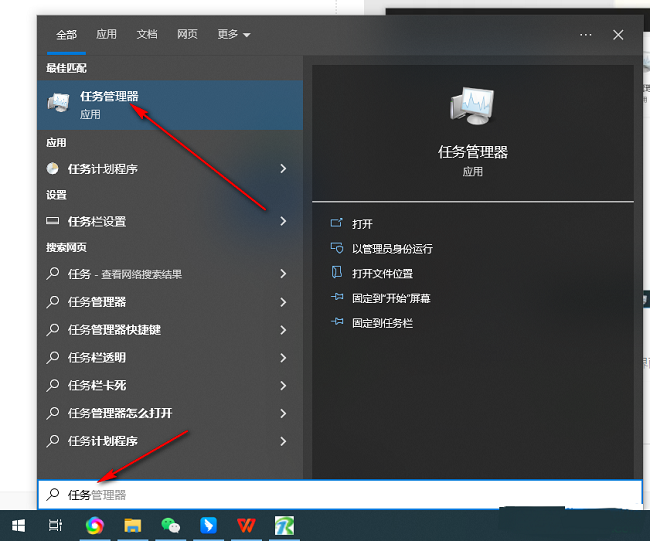
Task: Open 任务栏设置 settings result
Action: pyautogui.click(x=170, y=221)
